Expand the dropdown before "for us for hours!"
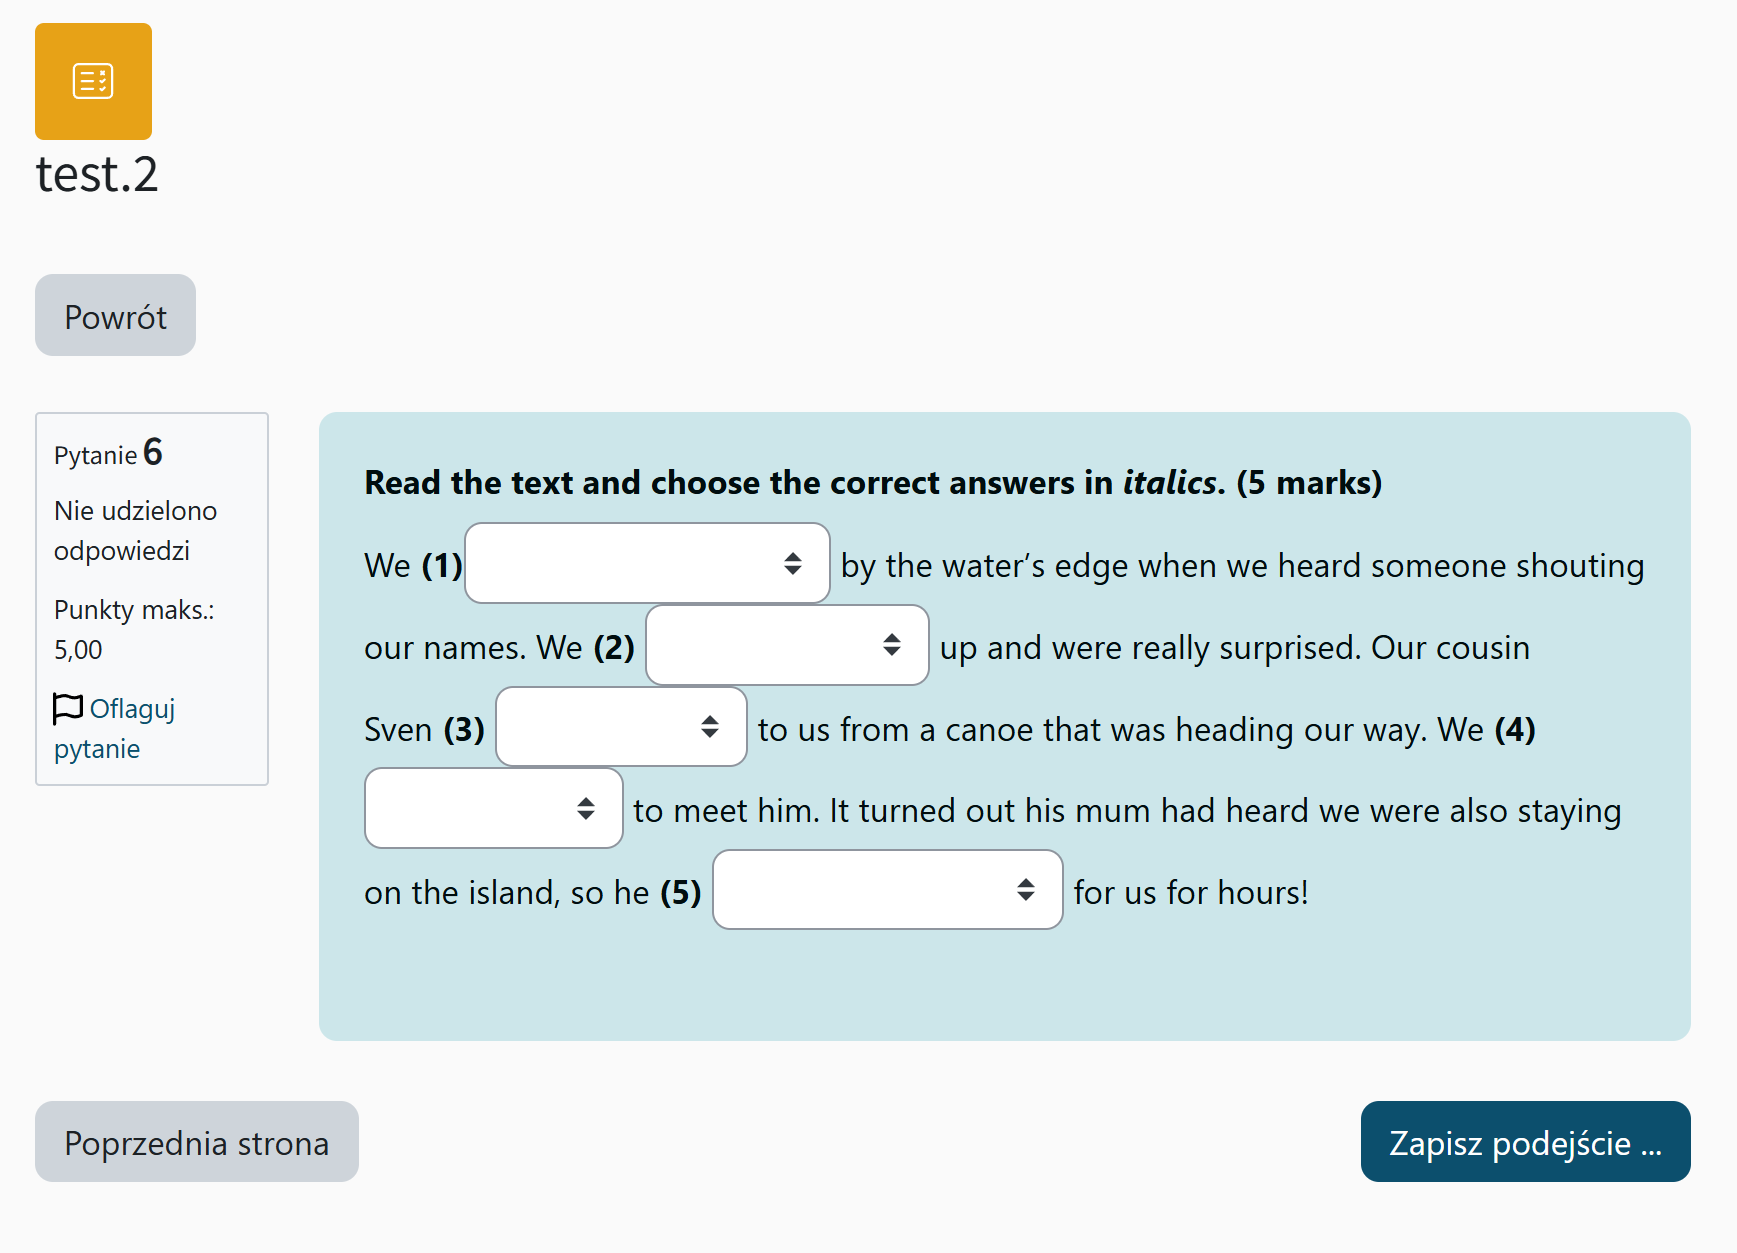 (x=886, y=890)
